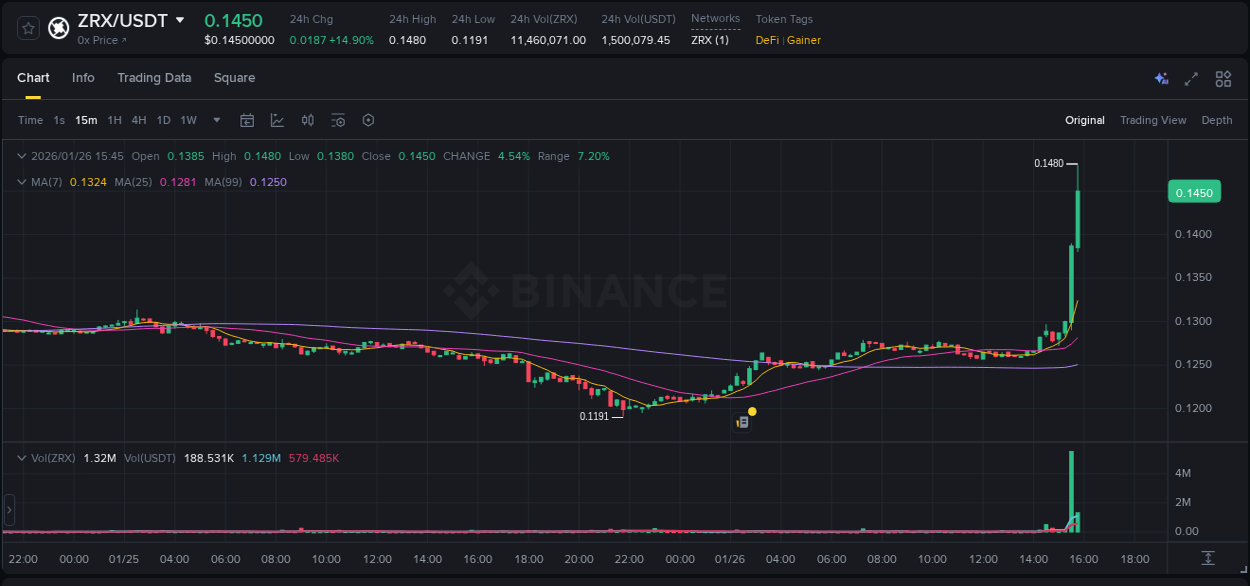This screenshot has height=586, width=1250.
Task: Open the DeFi token tag
Action: pos(765,40)
